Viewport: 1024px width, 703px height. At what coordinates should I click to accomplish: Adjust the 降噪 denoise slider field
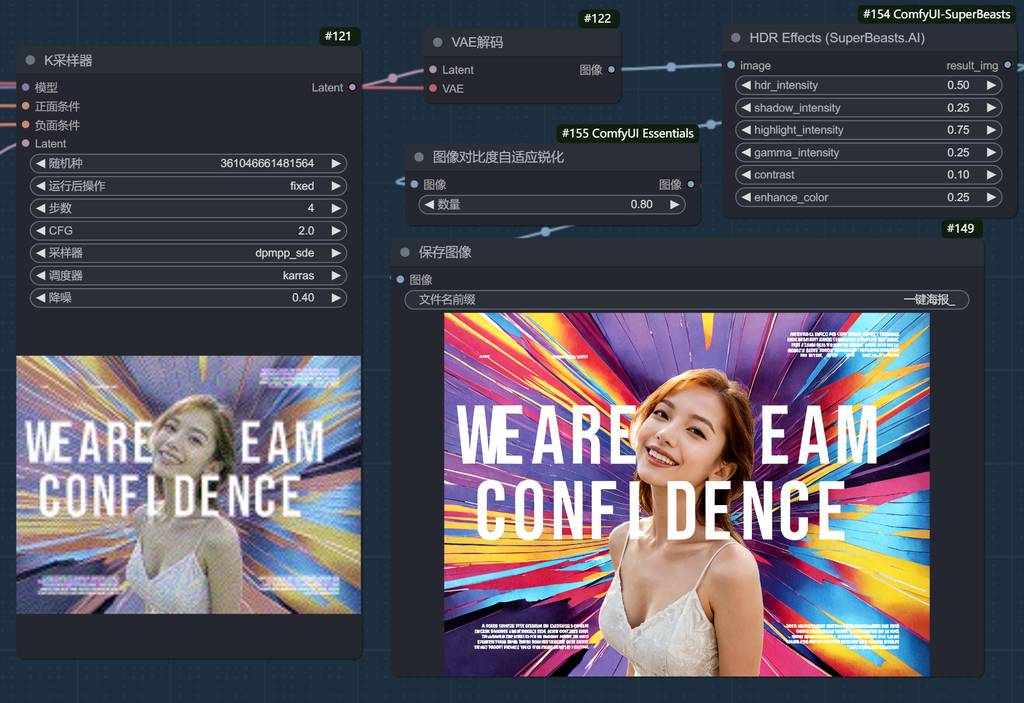[188, 298]
